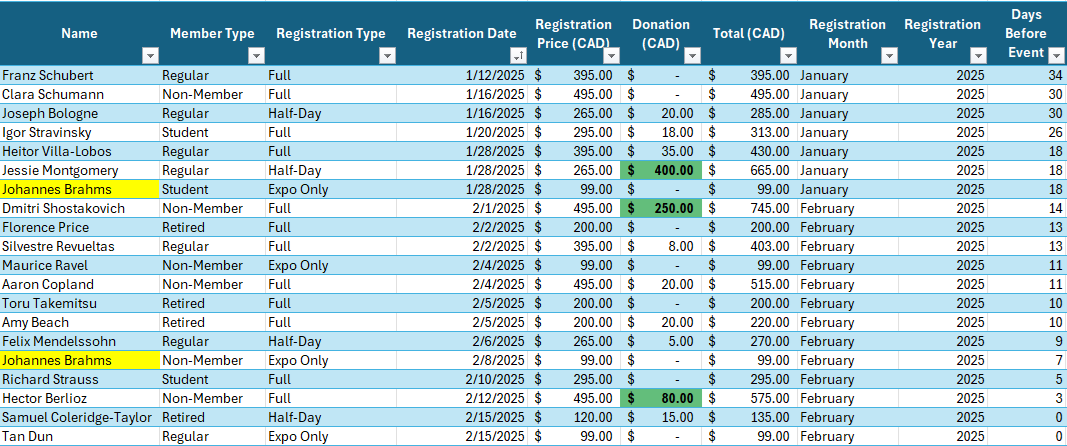This screenshot has height=446, width=1067.
Task: Select the Member Type header cell
Action: tap(212, 33)
